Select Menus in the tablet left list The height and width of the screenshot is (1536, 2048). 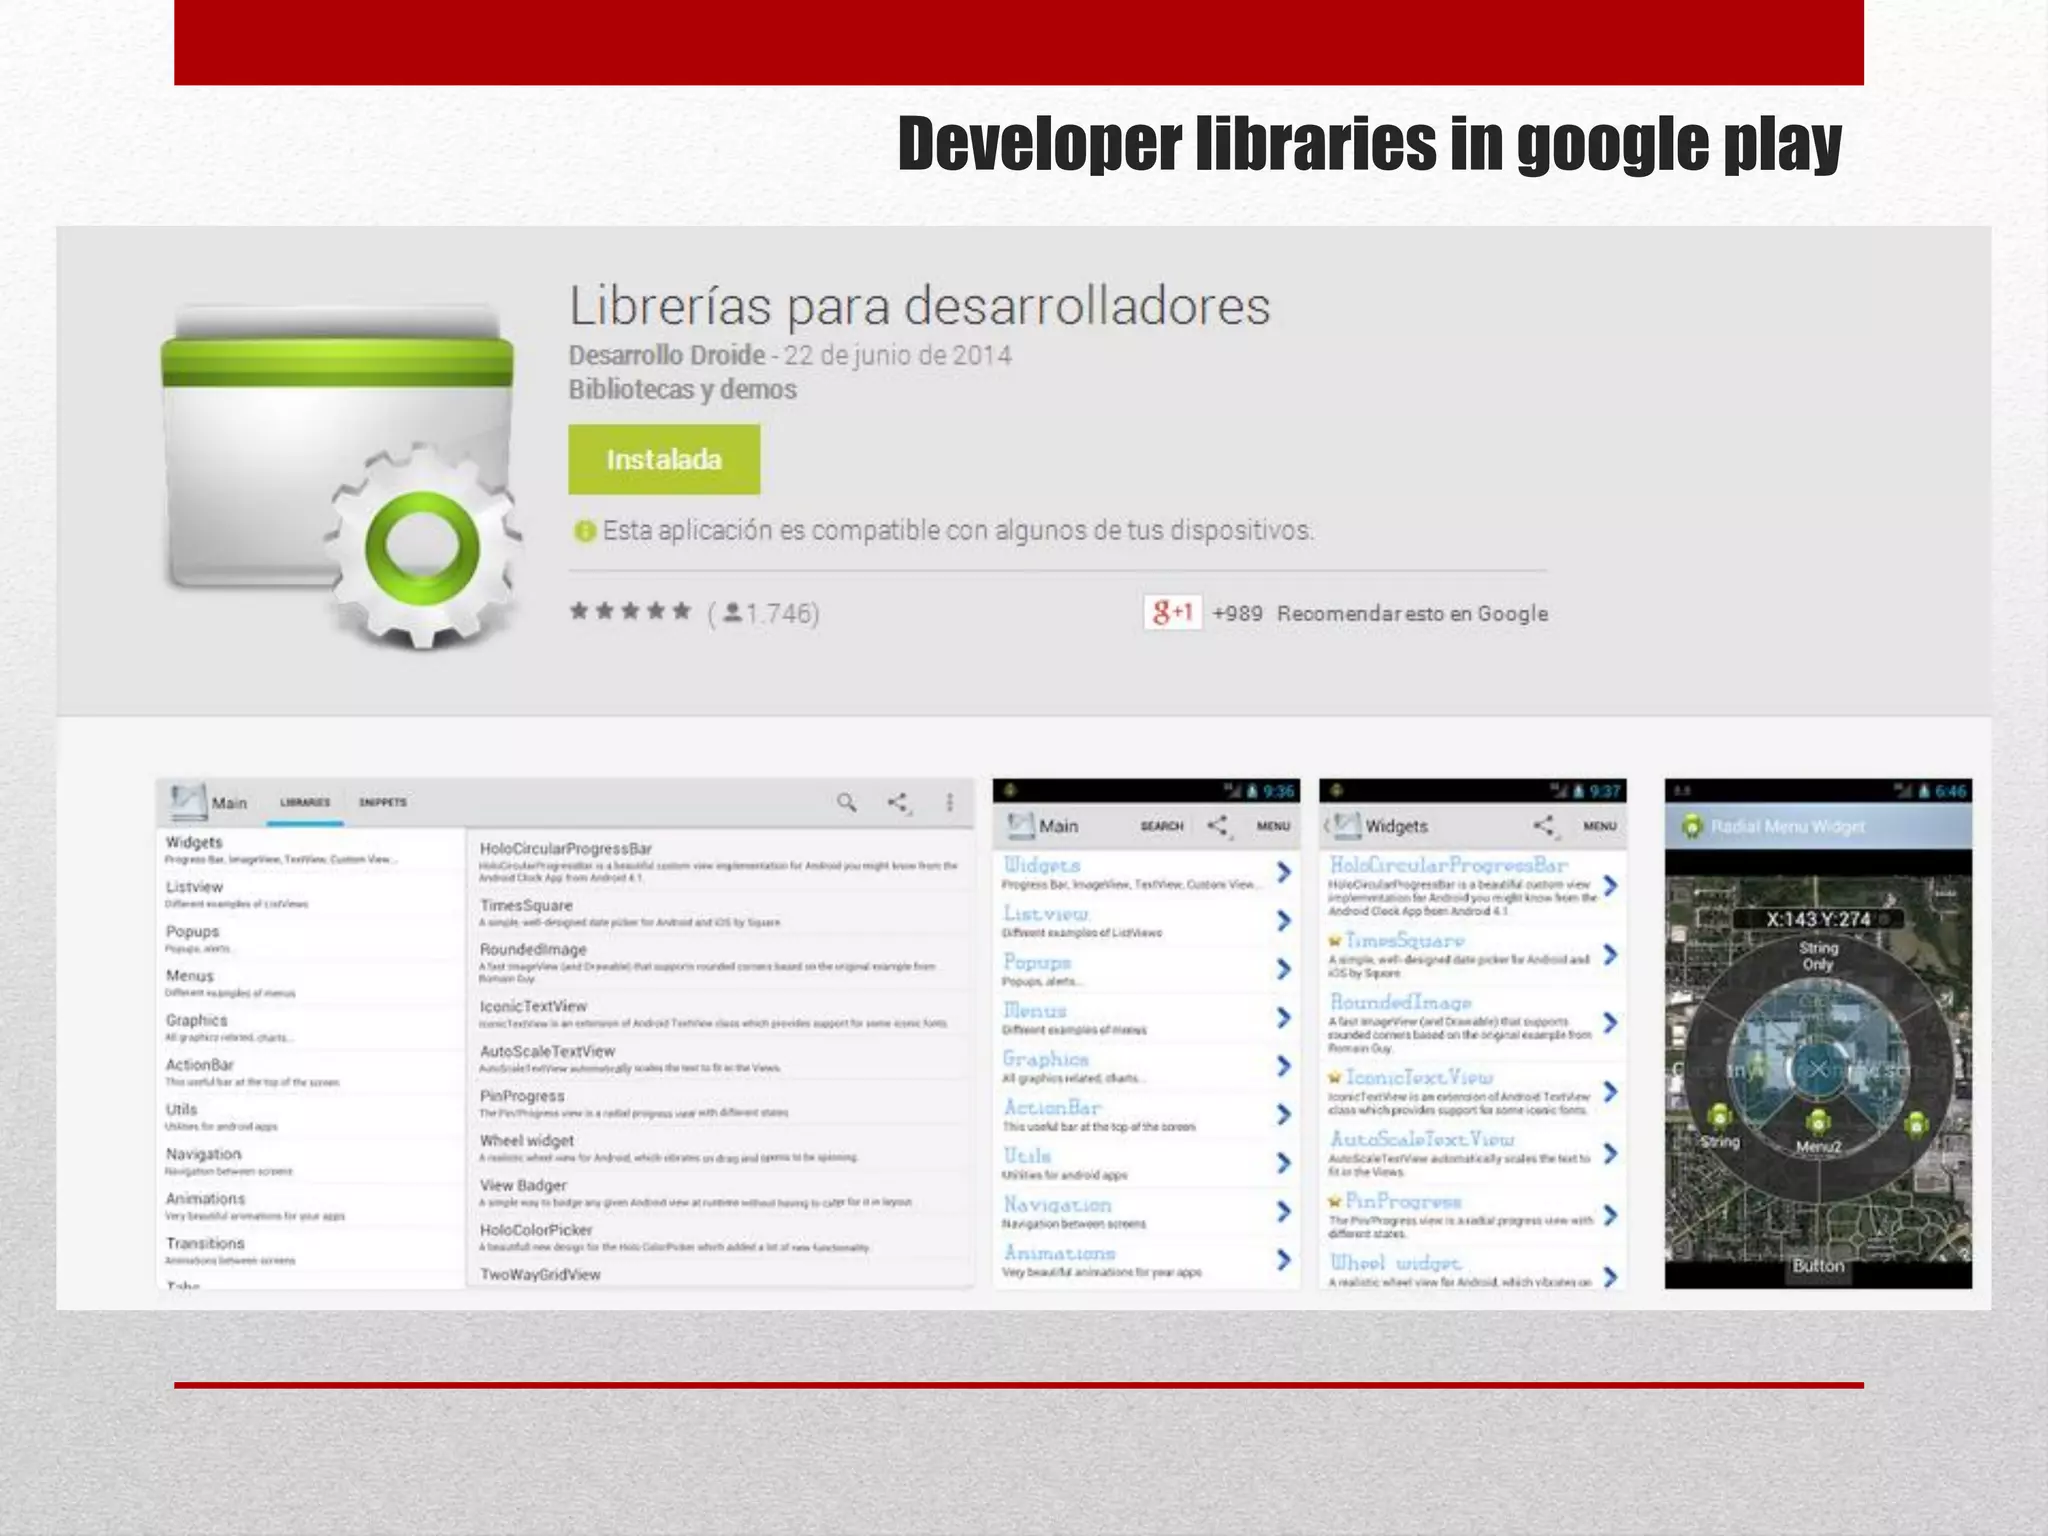click(x=310, y=983)
